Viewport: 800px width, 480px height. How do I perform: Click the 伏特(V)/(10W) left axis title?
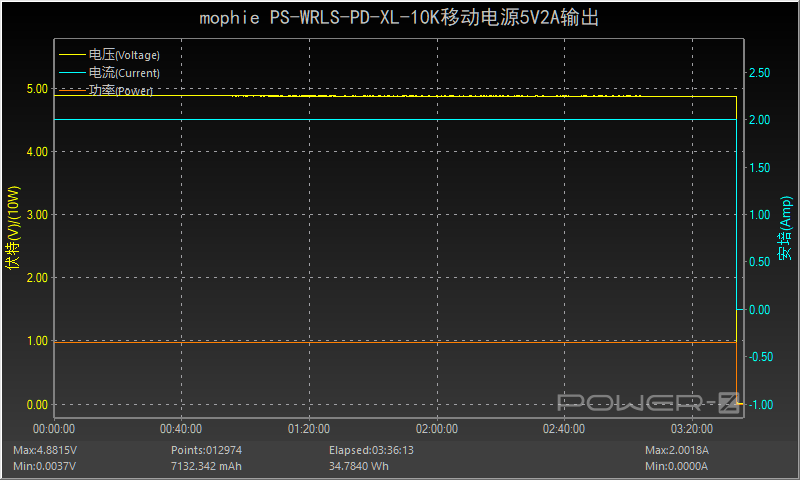pos(13,228)
